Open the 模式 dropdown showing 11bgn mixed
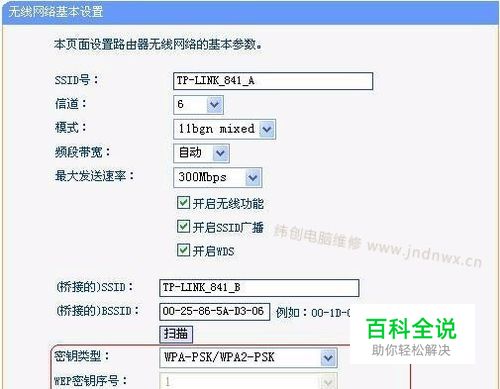Image resolution: width=500 pixels, height=389 pixels. point(224,129)
